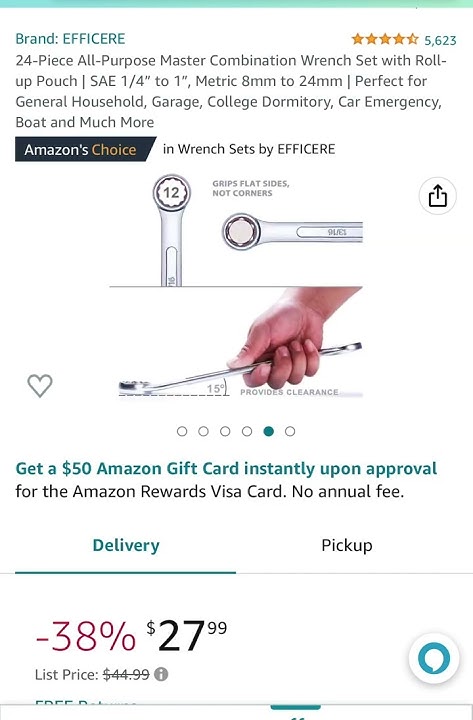Select the first image carousel dot
This screenshot has width=473, height=720.
[182, 431]
